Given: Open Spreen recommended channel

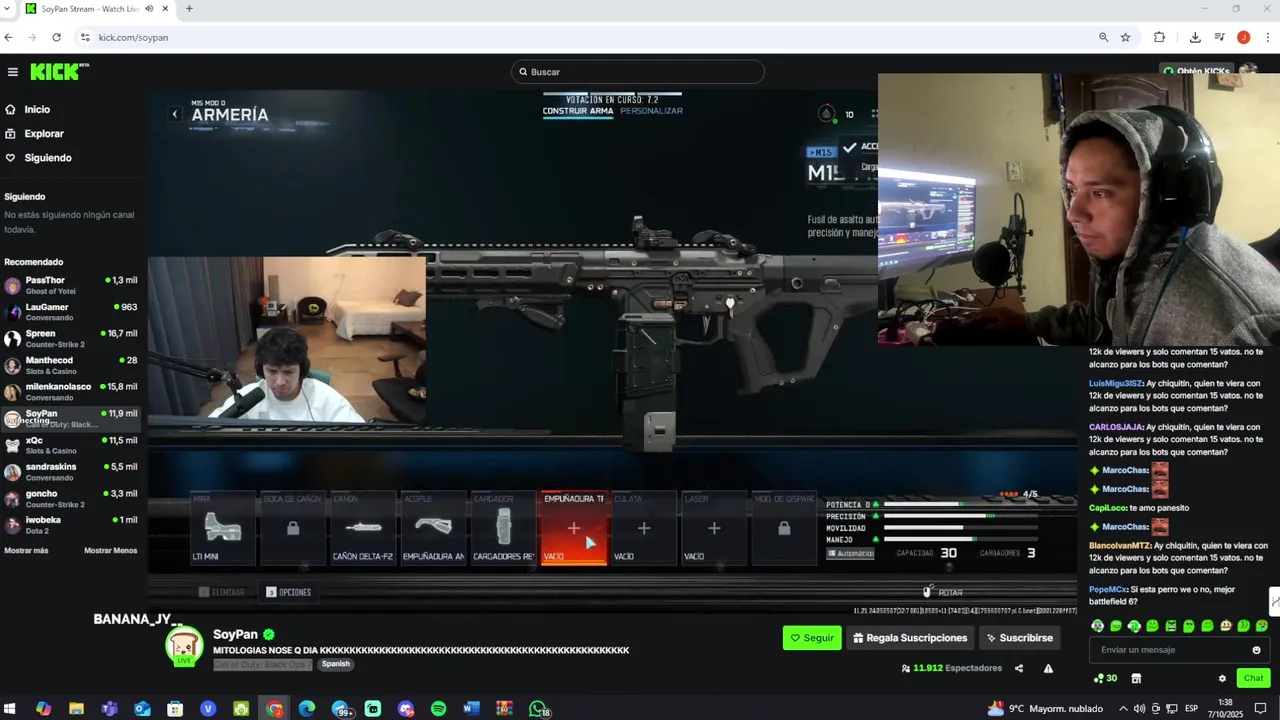Looking at the screenshot, I should click(x=70, y=339).
